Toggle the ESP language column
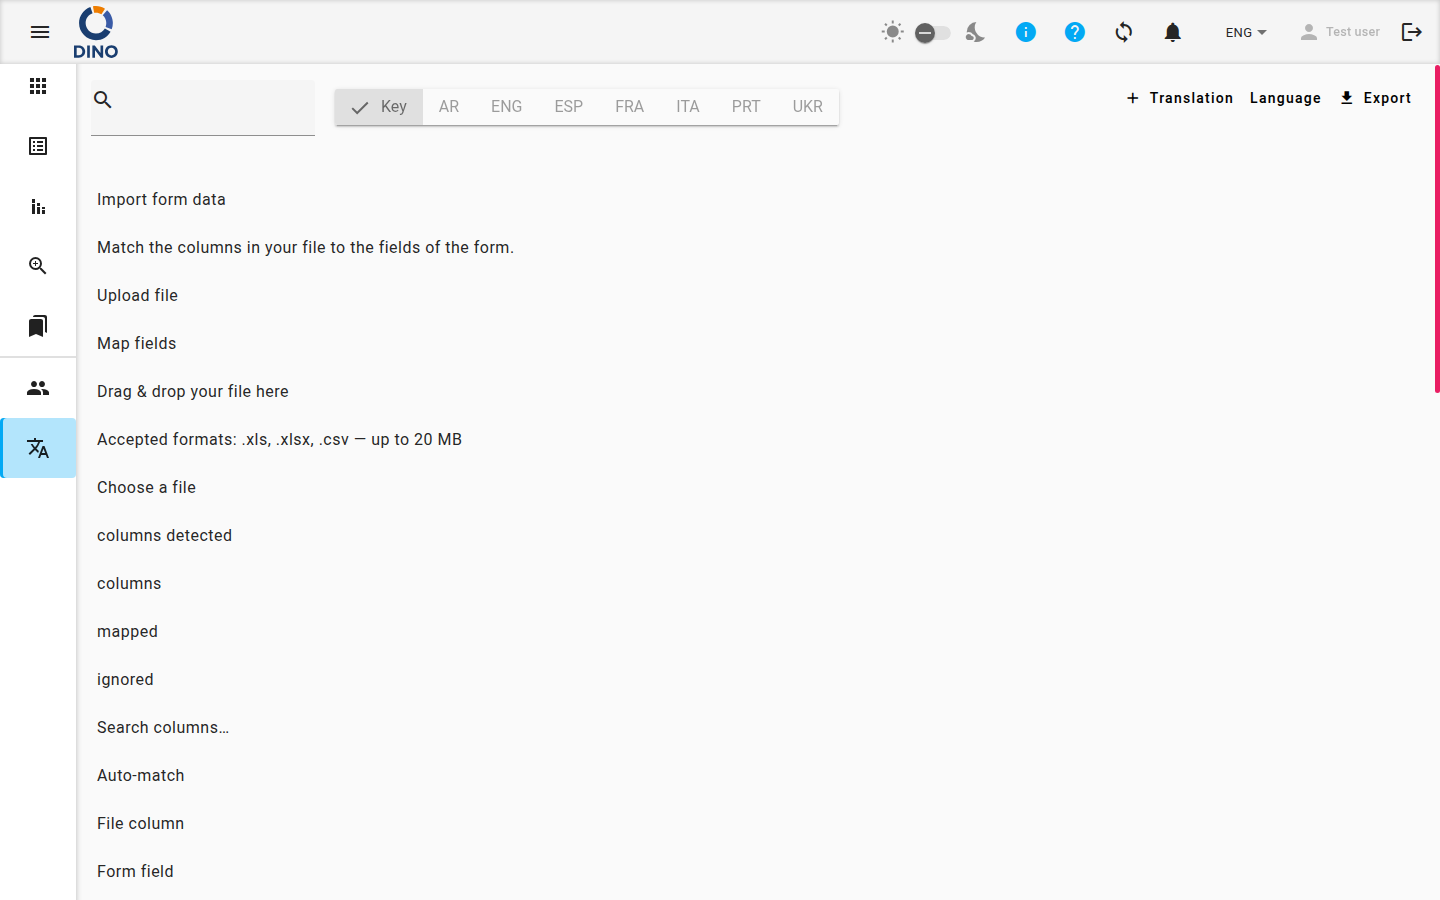This screenshot has width=1440, height=900. click(569, 107)
